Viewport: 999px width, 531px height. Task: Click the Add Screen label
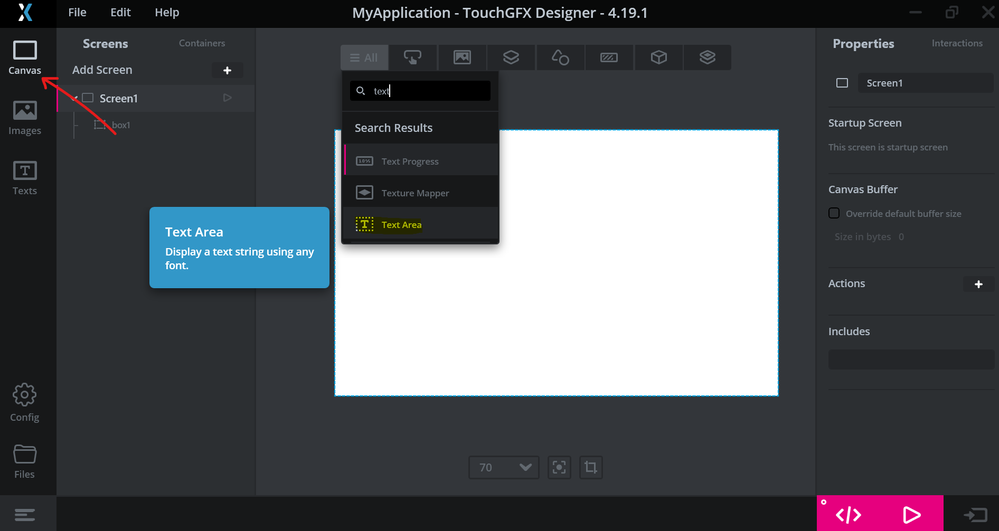point(102,70)
